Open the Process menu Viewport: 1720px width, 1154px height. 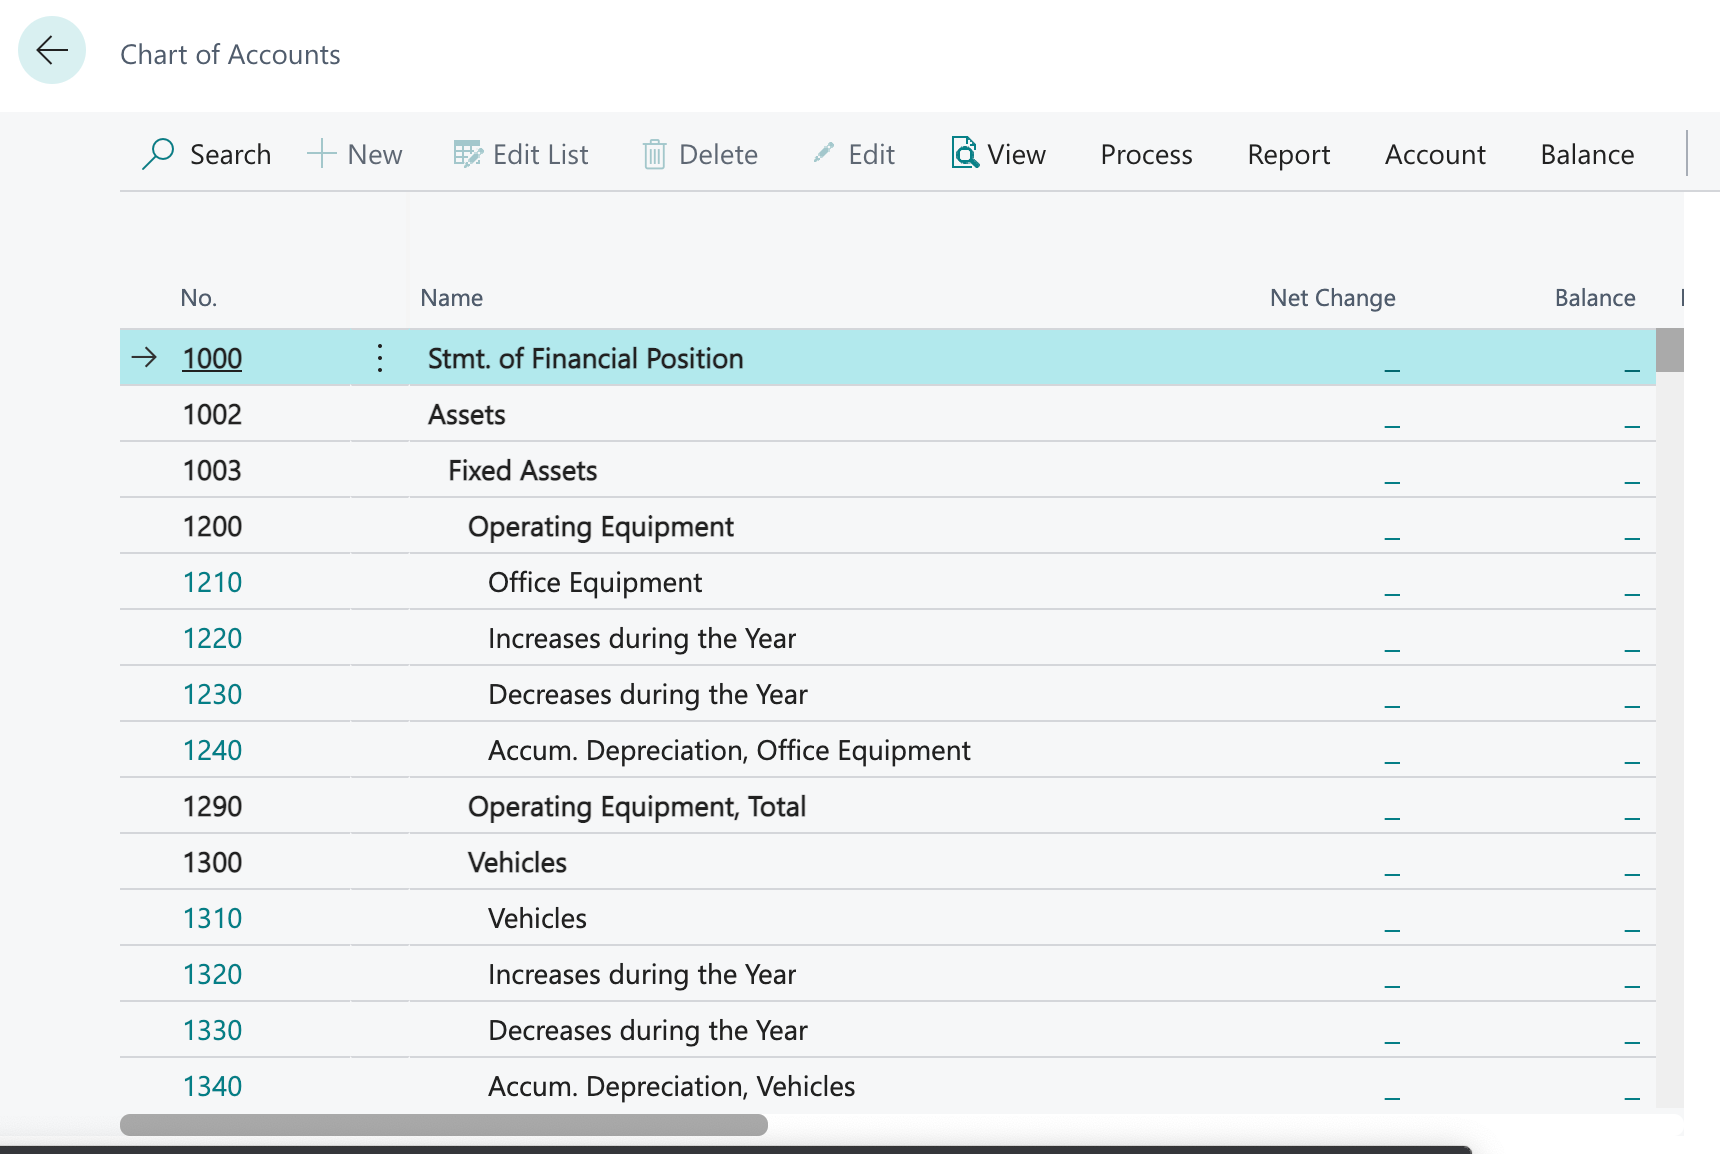(1146, 154)
